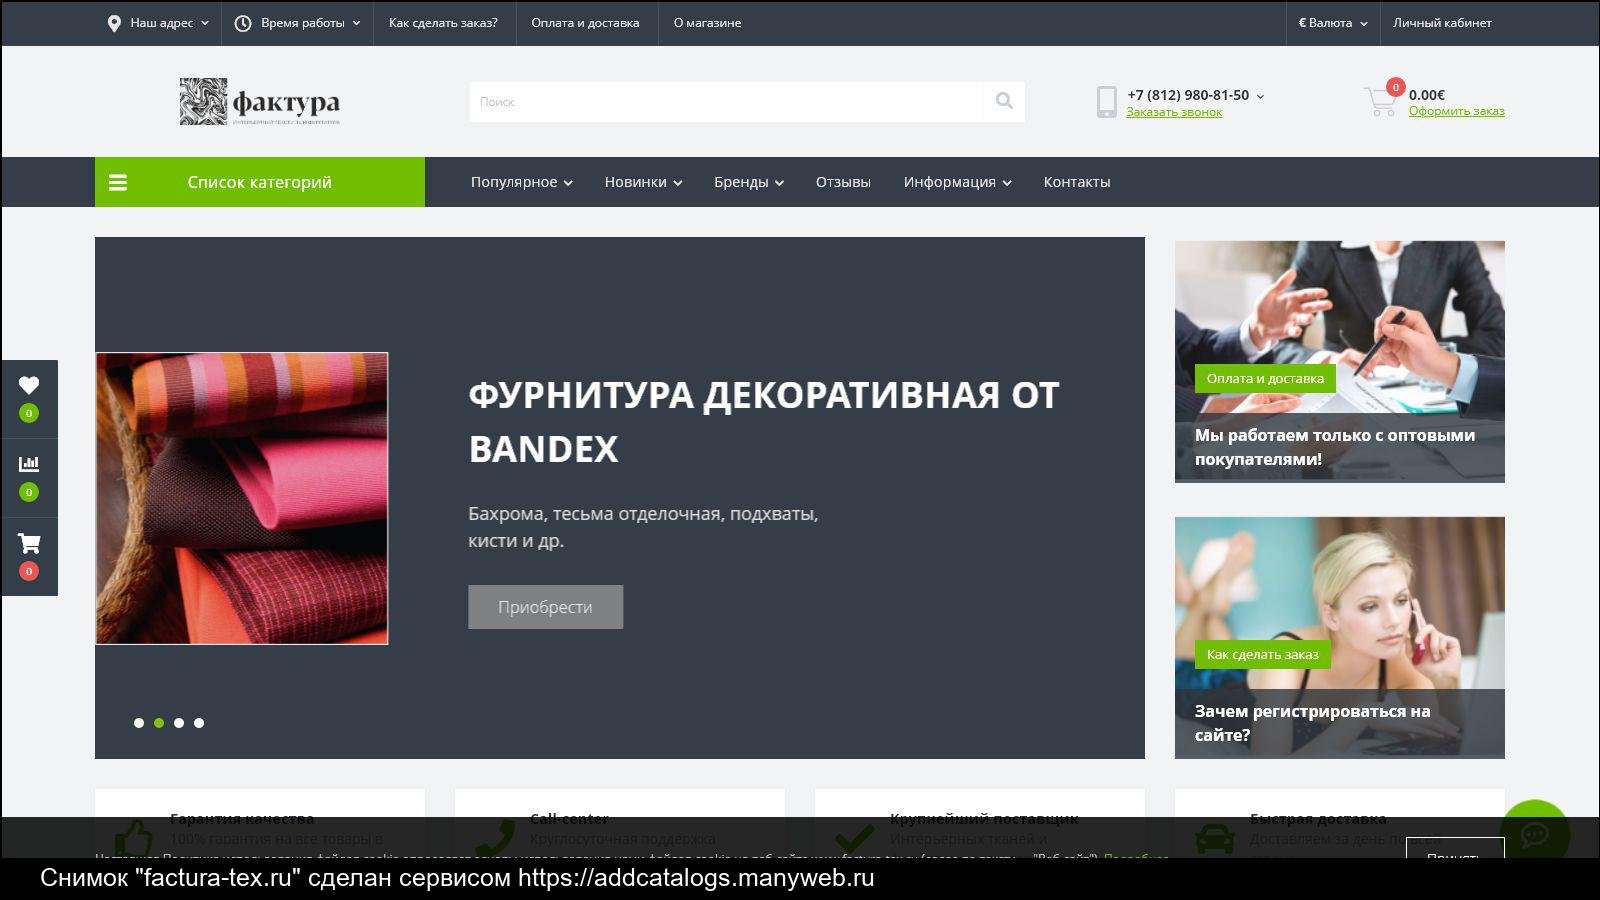Click the hamburger icon in Список категорий

[x=118, y=182]
